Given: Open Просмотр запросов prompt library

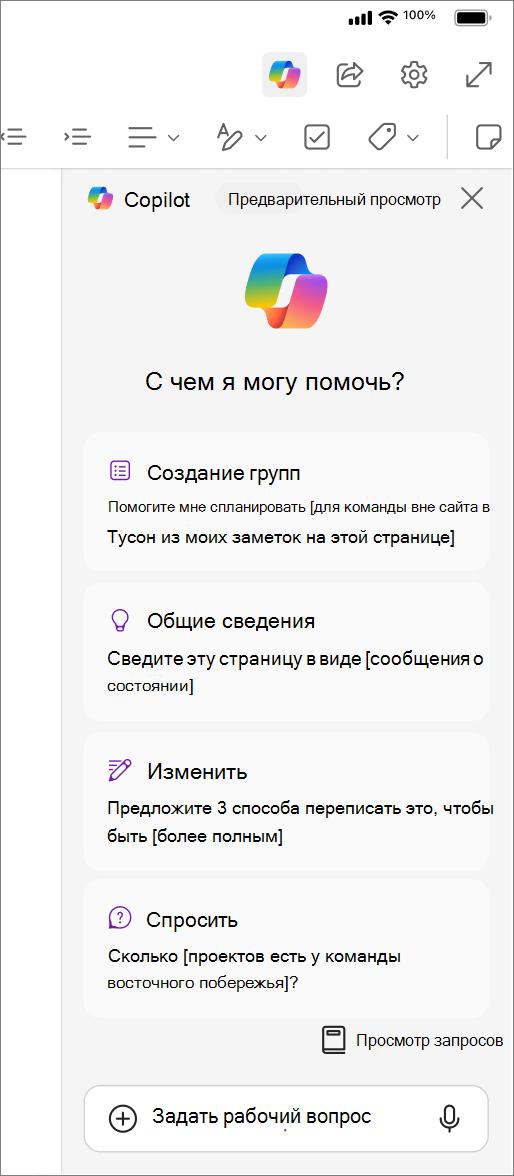Looking at the screenshot, I should [413, 1040].
